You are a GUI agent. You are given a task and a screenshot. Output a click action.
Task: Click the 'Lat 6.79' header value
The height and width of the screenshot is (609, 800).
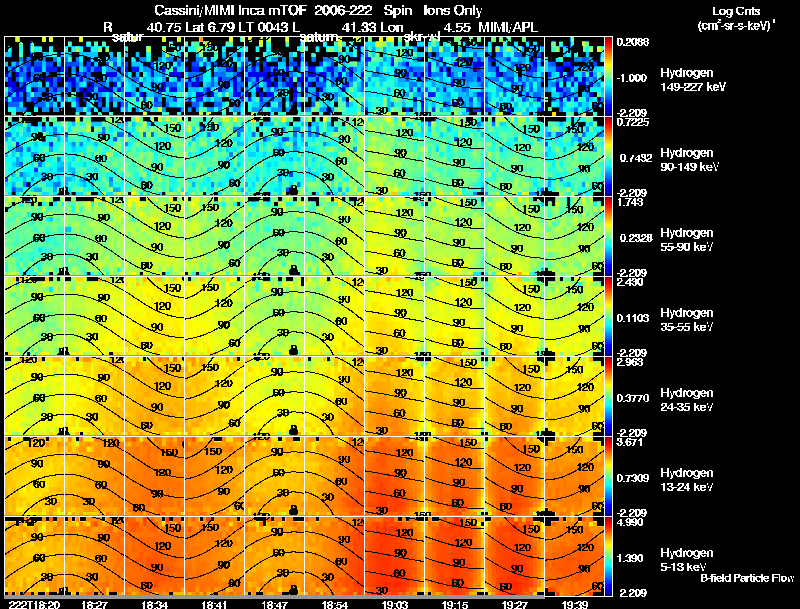click(x=210, y=27)
